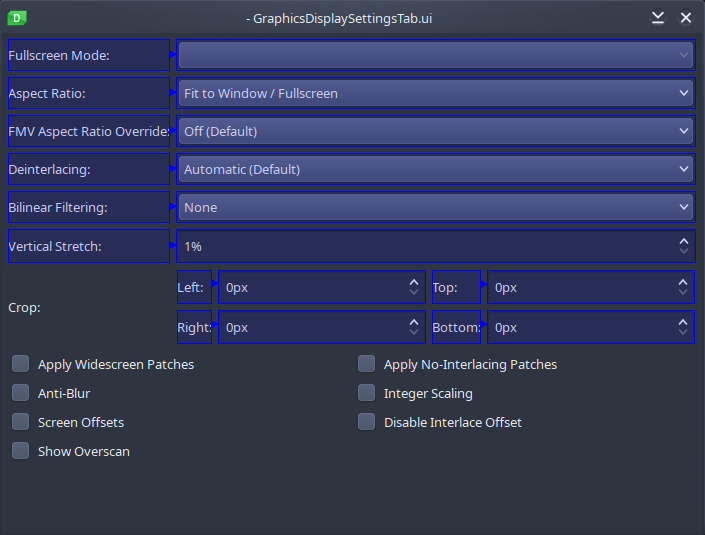Expand the Deinterlacing dropdown list
Image resolution: width=705 pixels, height=535 pixels.
[x=434, y=169]
